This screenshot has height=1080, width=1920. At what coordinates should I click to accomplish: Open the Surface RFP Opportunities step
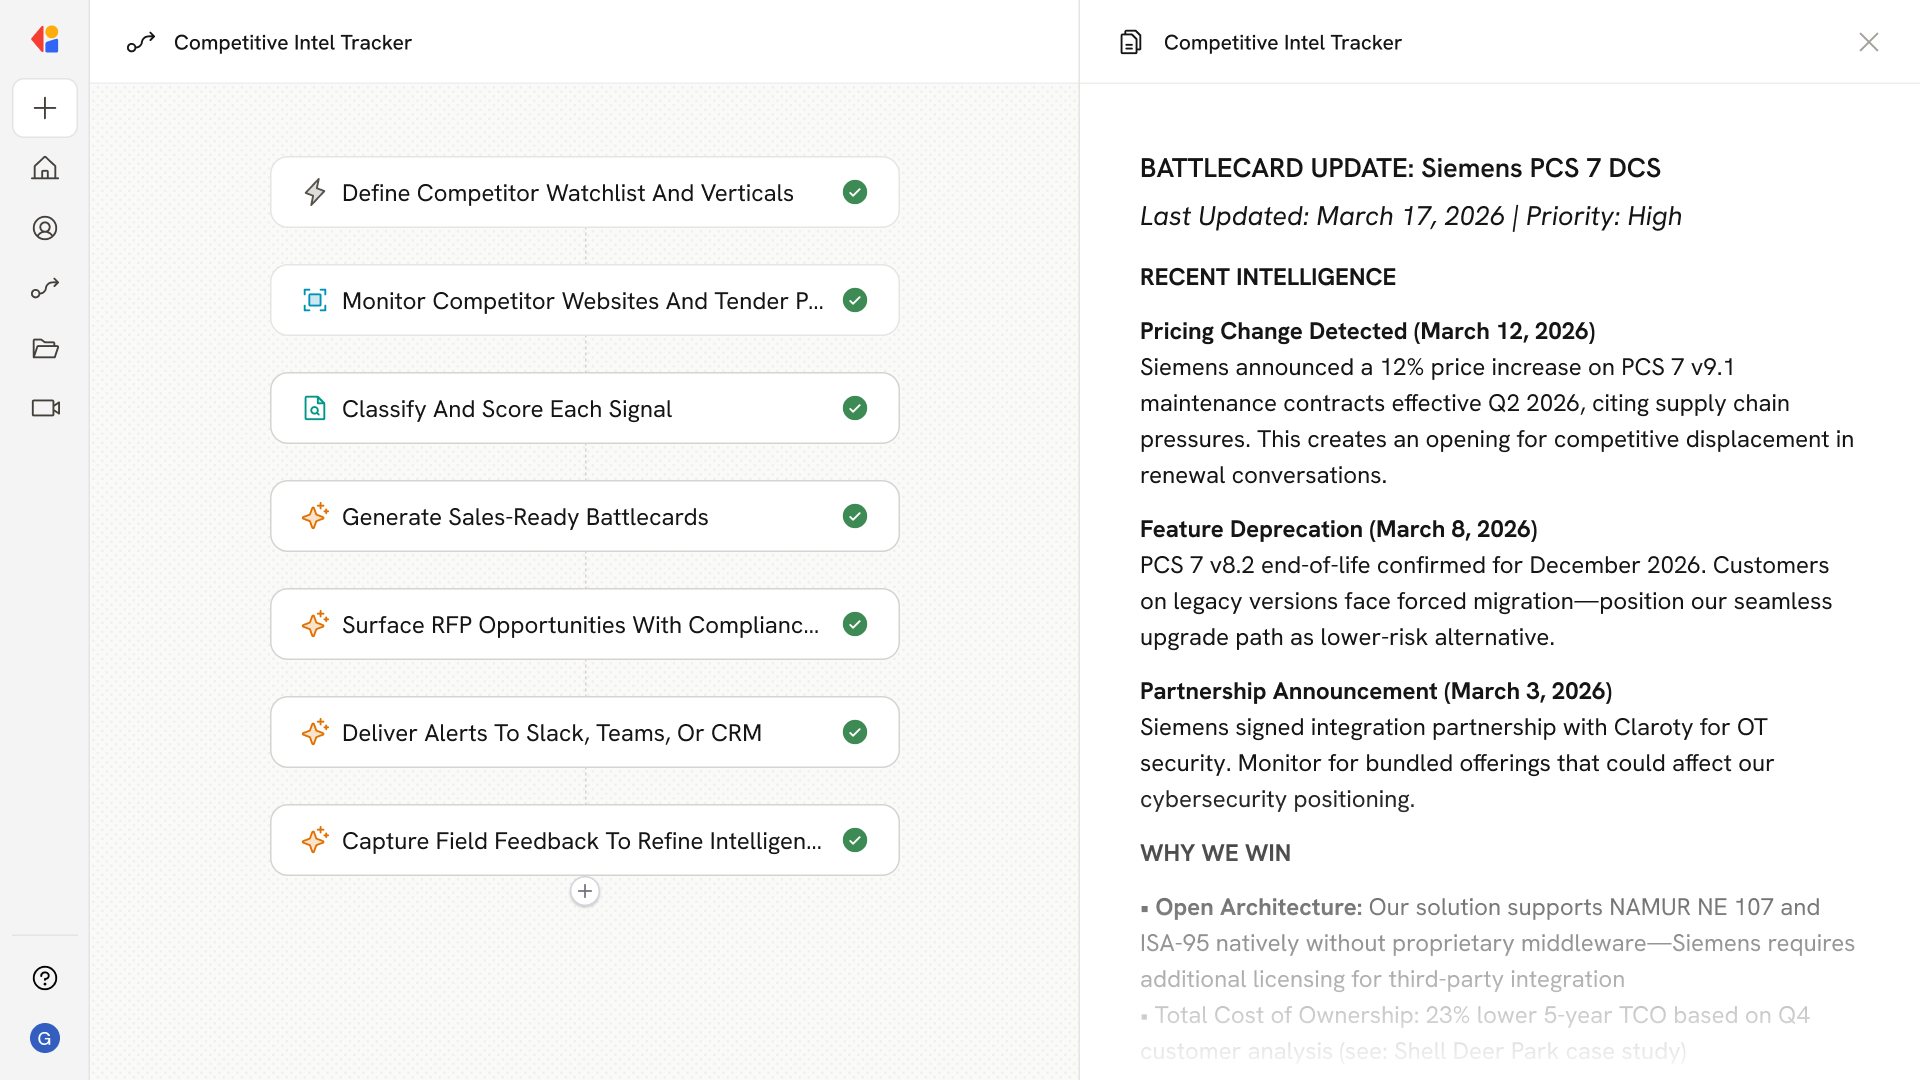pyautogui.click(x=580, y=624)
